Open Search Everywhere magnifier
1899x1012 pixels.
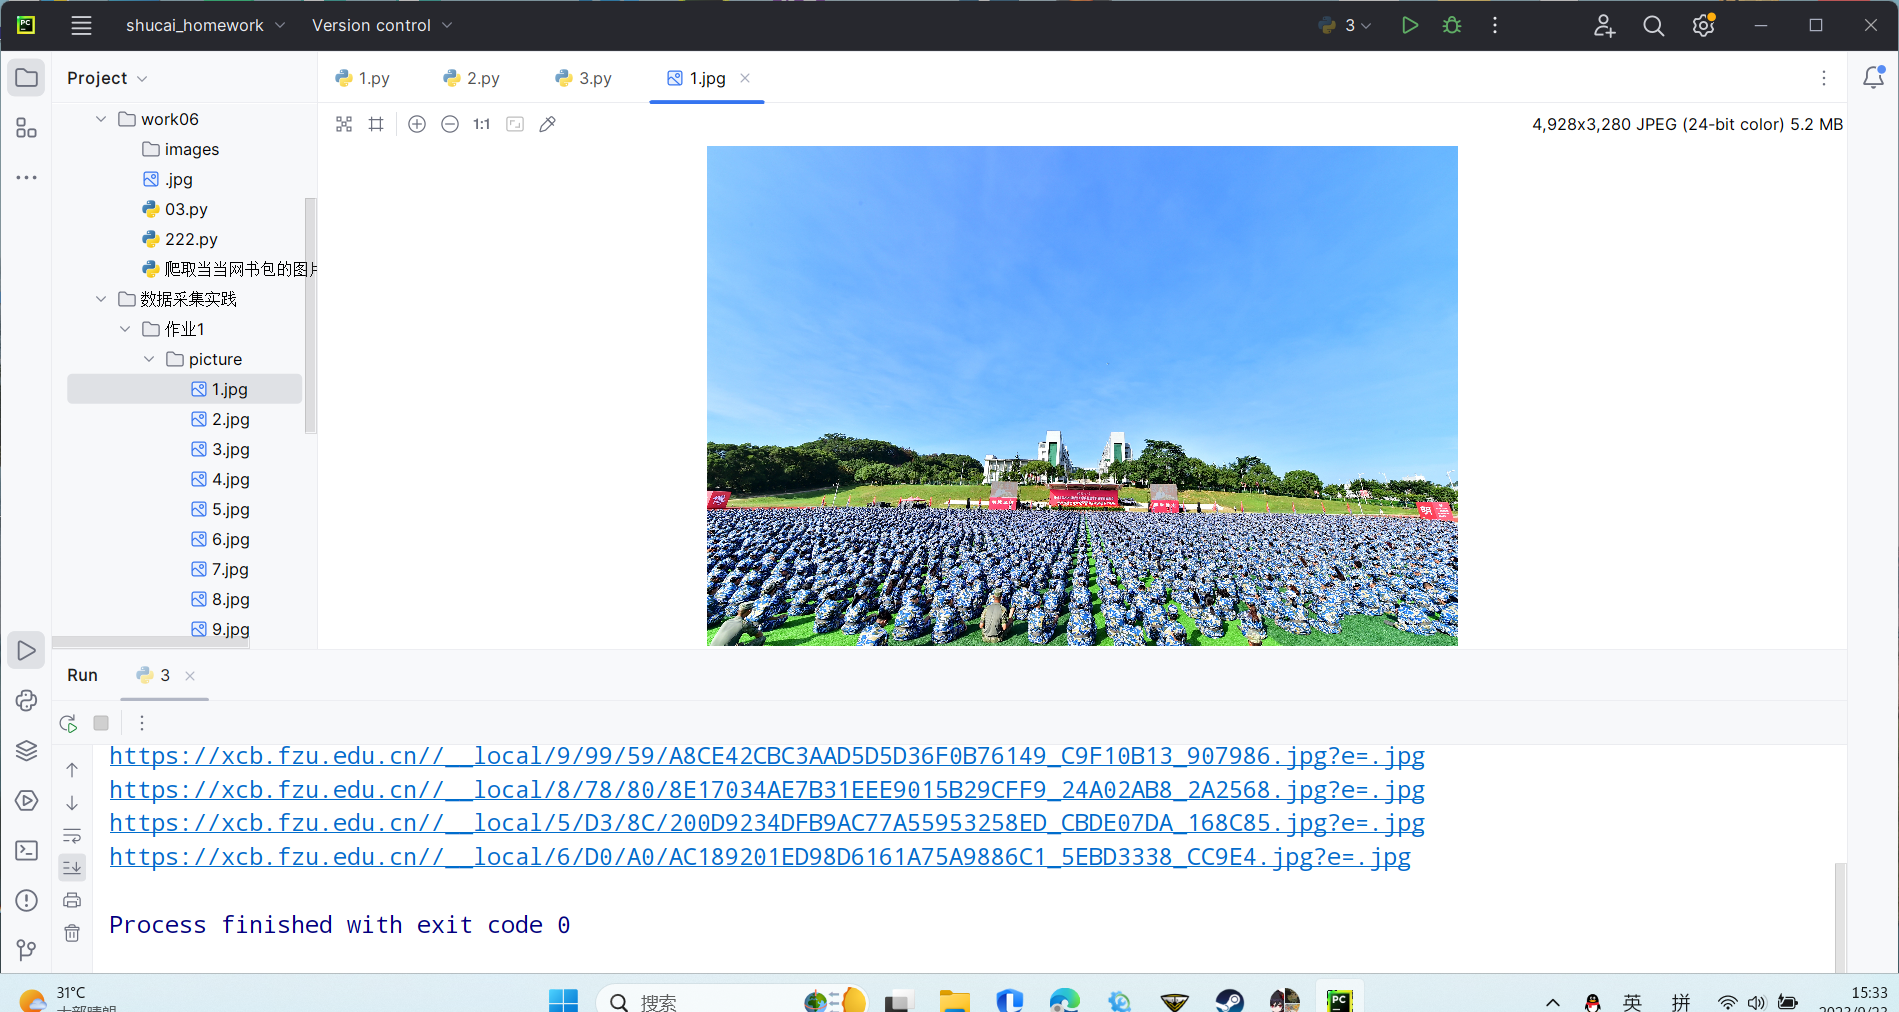[x=1654, y=25]
